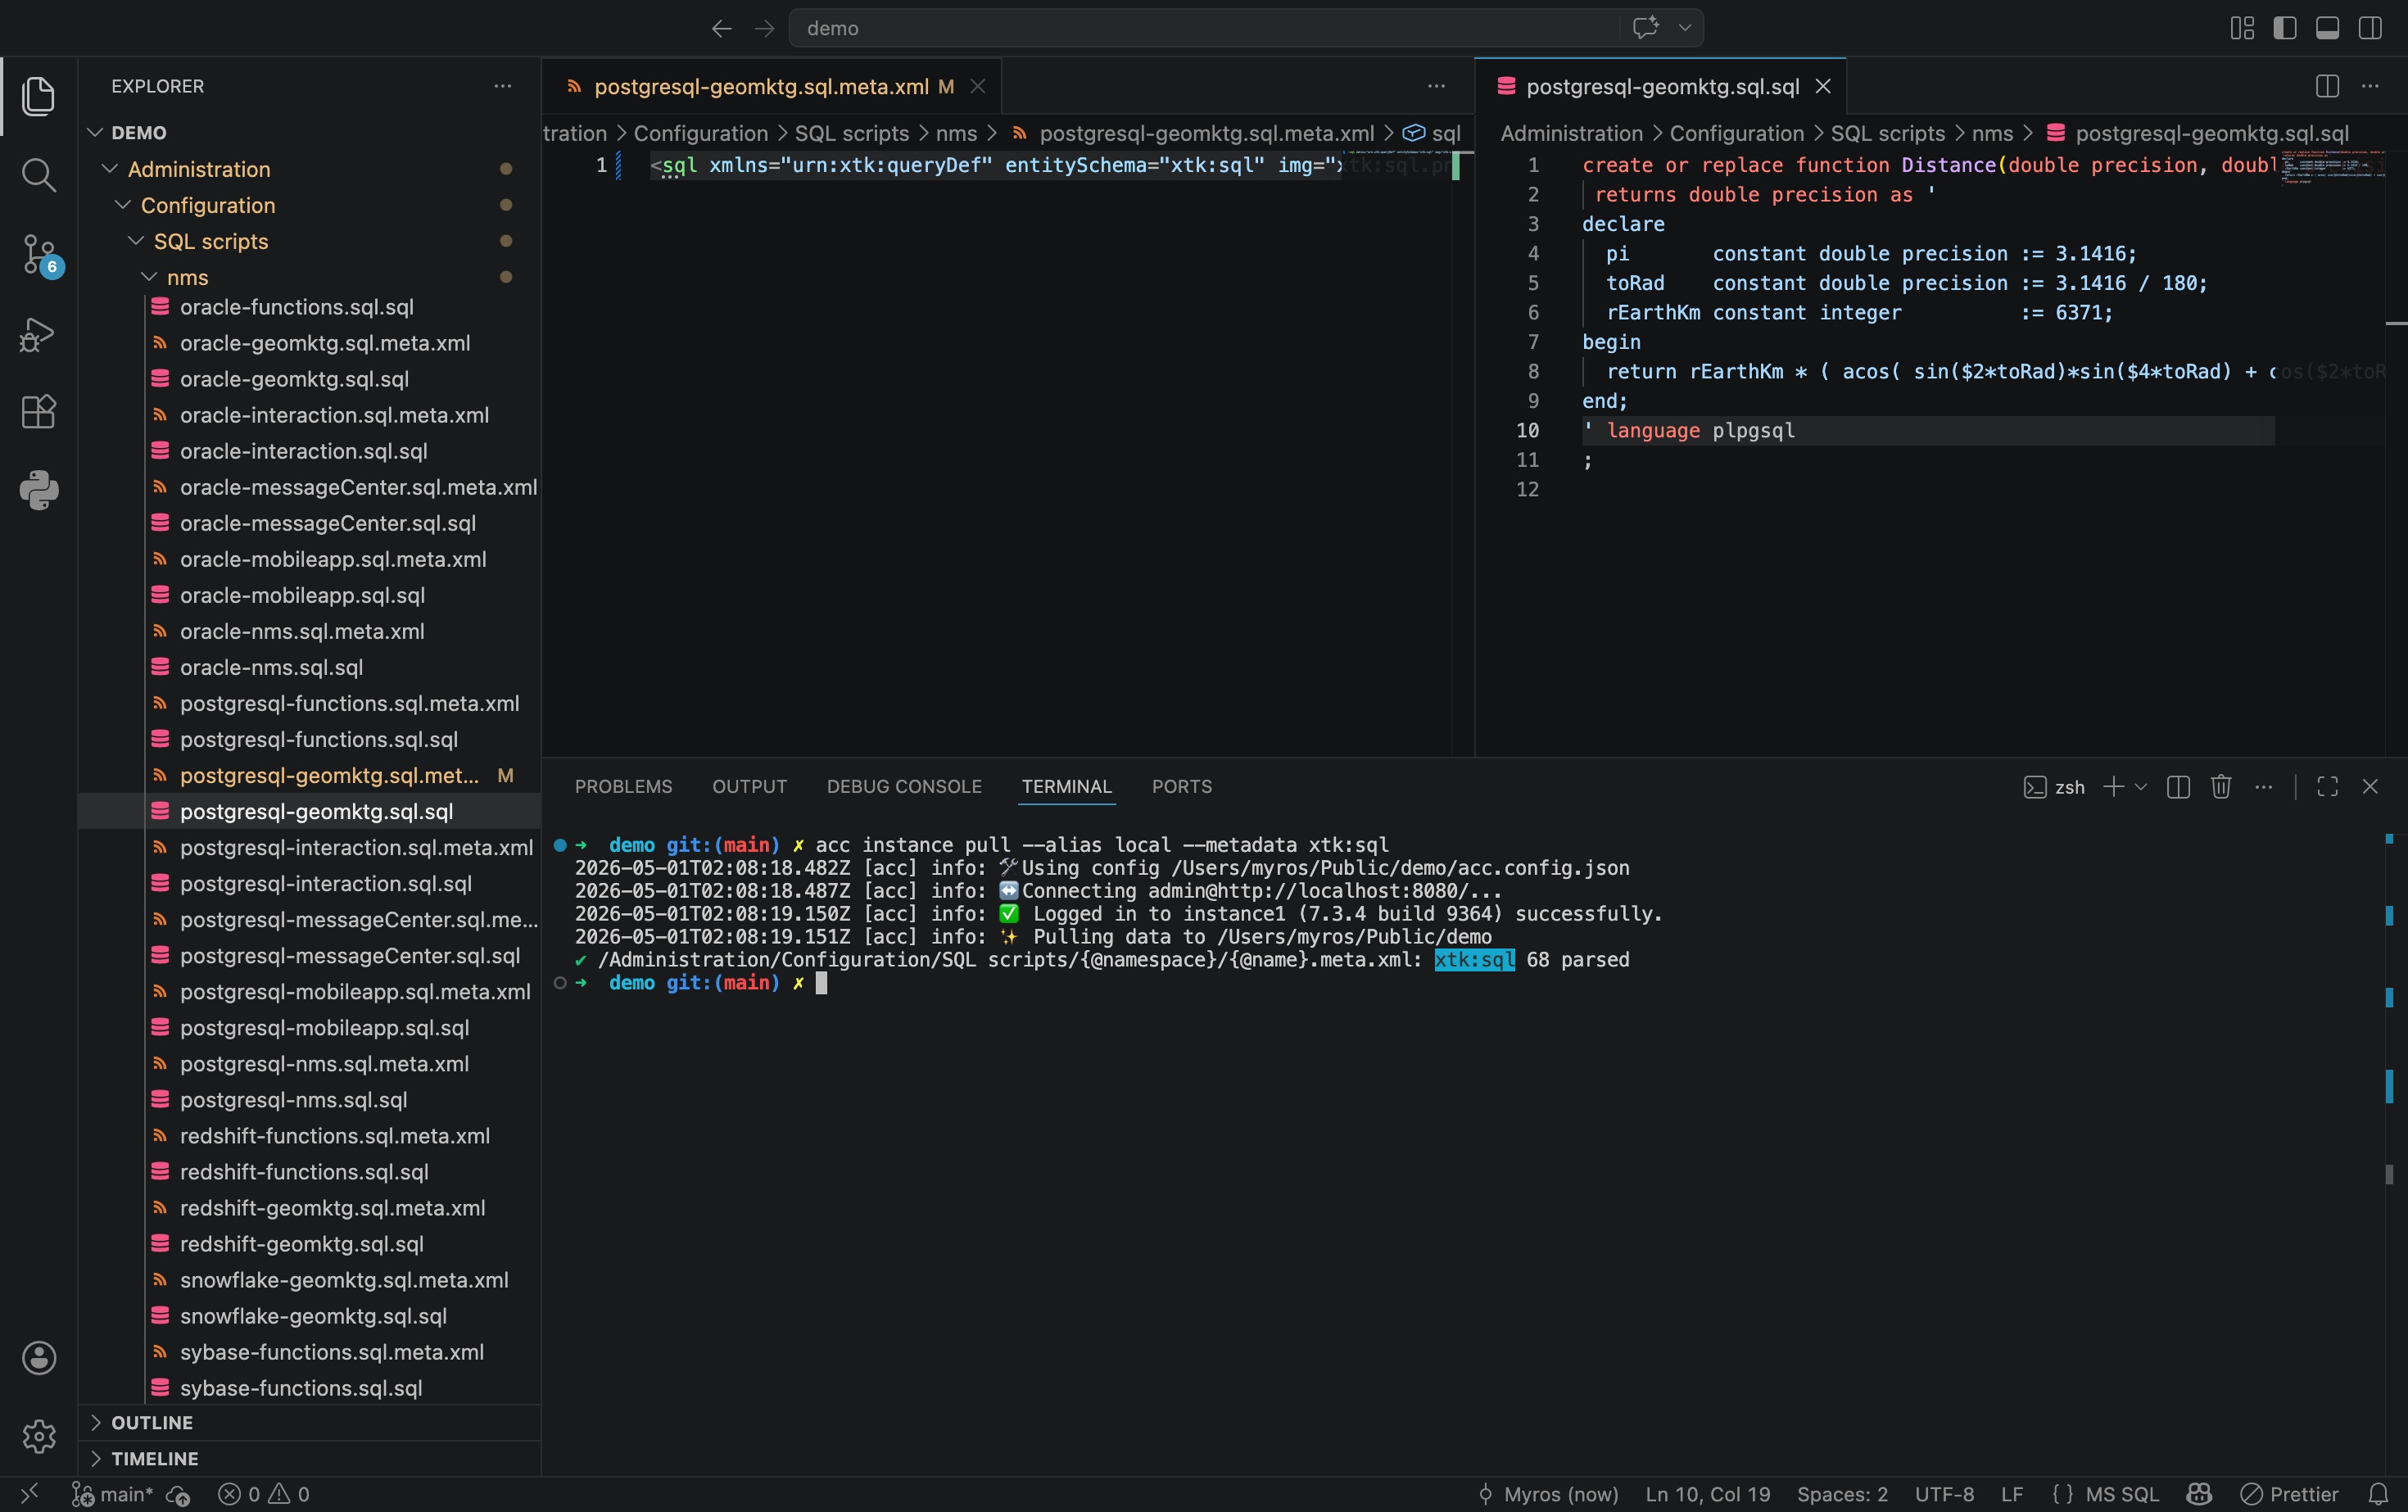
Task: Click Prettier status bar item
Action: [x=2289, y=1494]
